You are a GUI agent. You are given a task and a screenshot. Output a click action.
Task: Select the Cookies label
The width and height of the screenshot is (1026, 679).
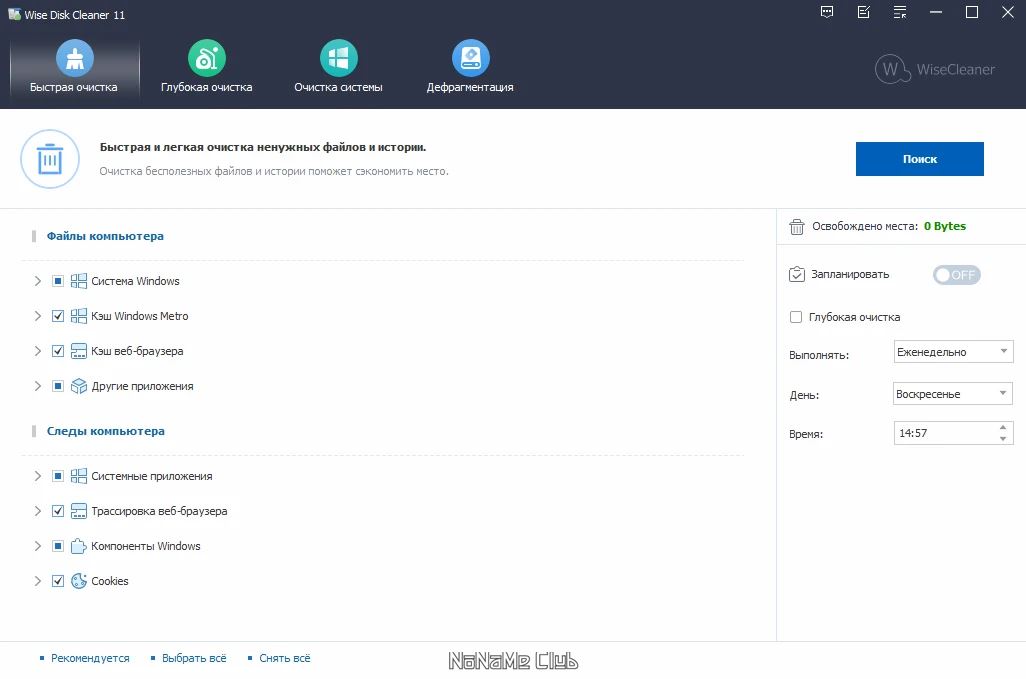pos(110,581)
